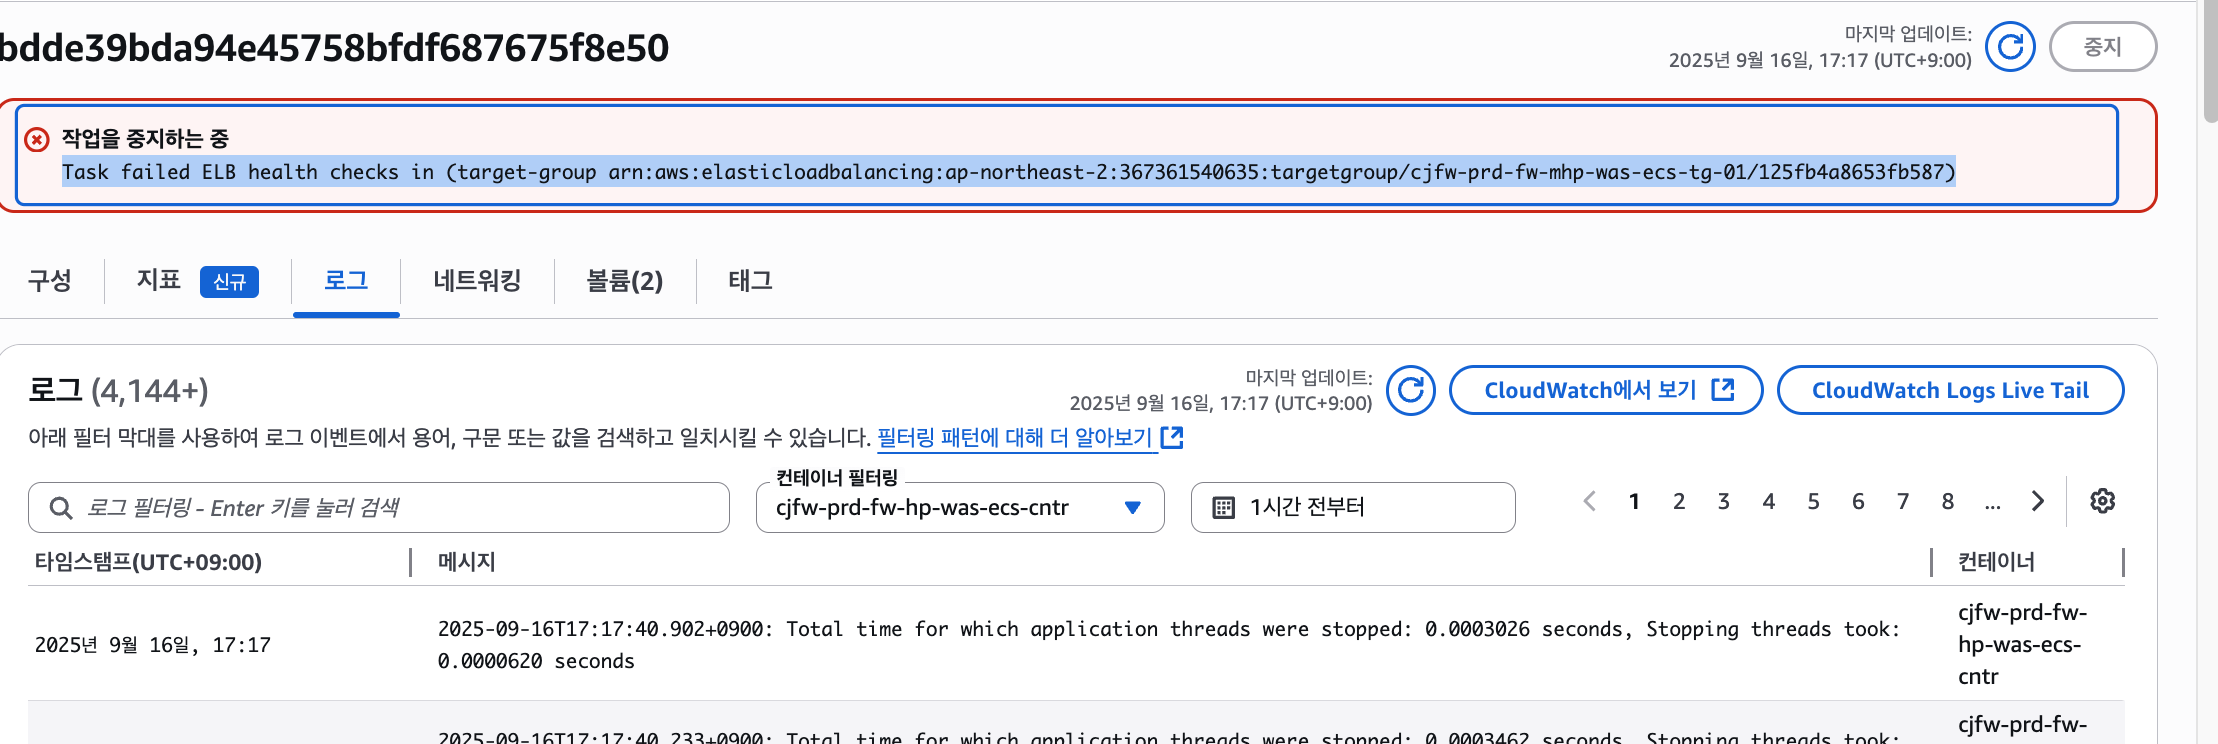Select log page 7
The width and height of the screenshot is (2218, 744).
(1903, 501)
